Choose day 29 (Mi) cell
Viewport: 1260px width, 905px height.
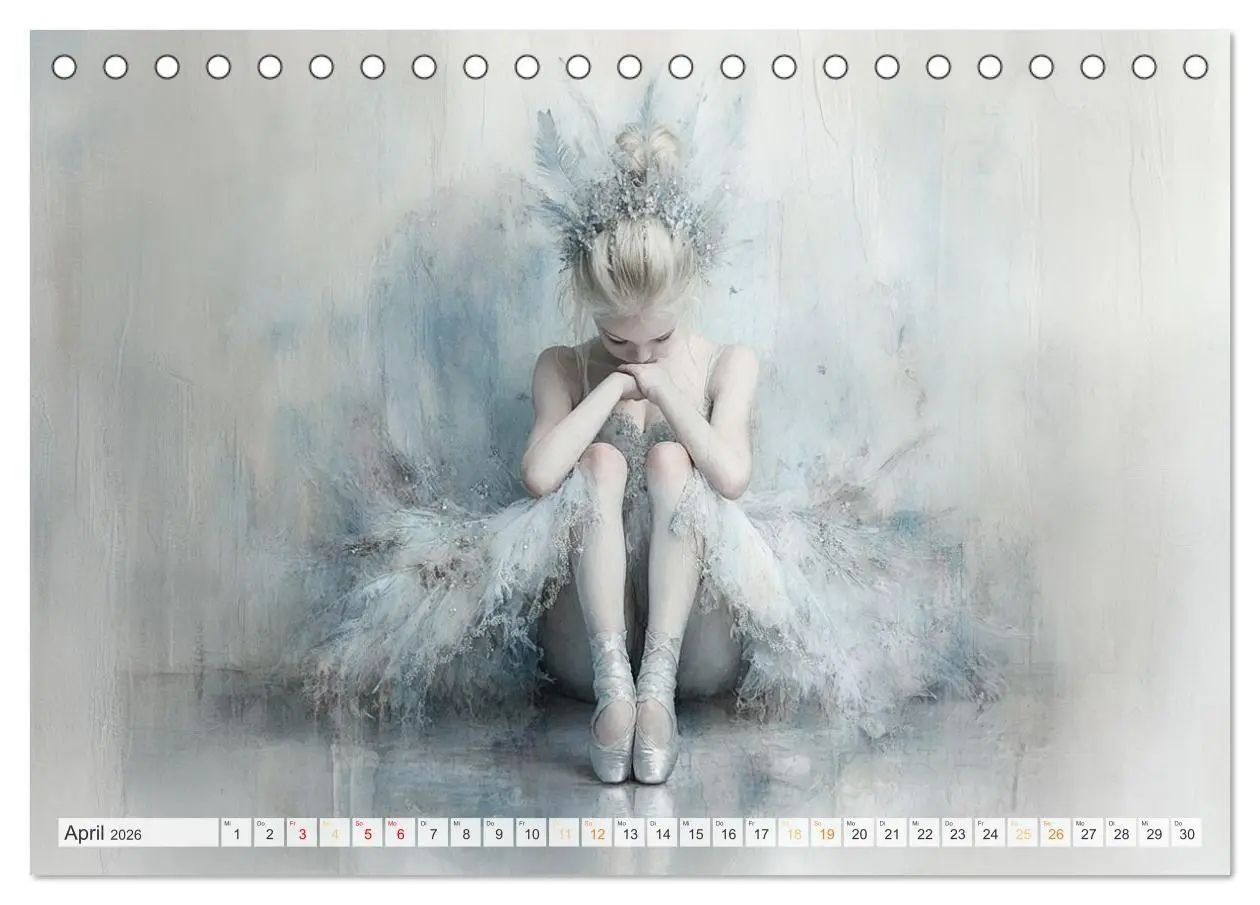pyautogui.click(x=1155, y=833)
